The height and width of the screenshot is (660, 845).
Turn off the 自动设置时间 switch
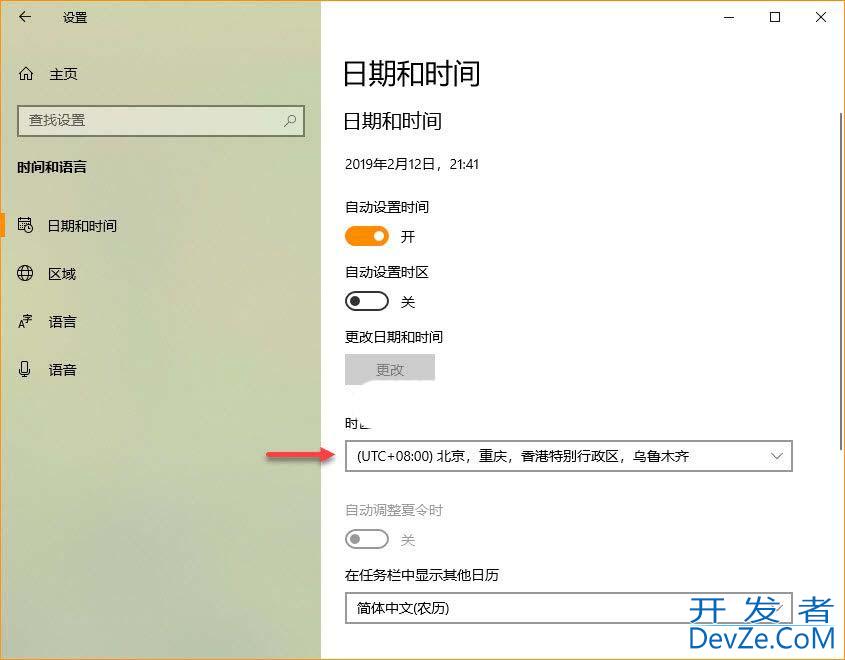point(366,236)
